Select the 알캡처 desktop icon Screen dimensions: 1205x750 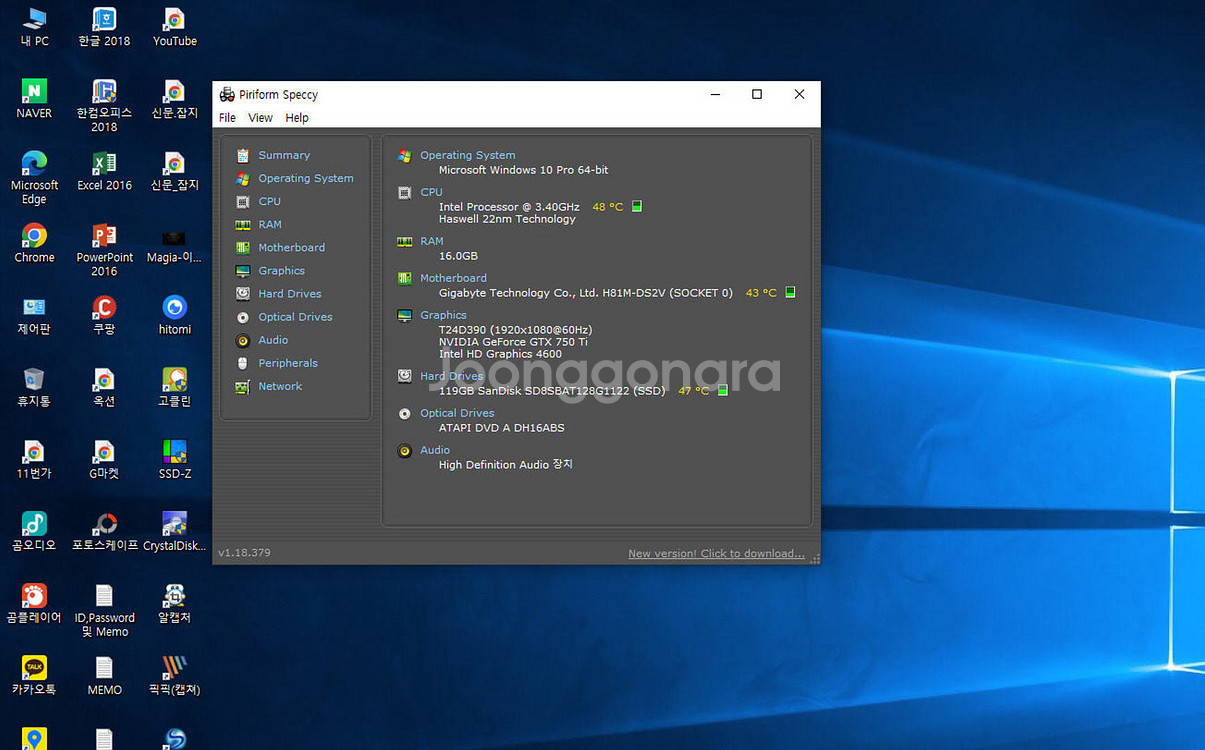point(174,603)
